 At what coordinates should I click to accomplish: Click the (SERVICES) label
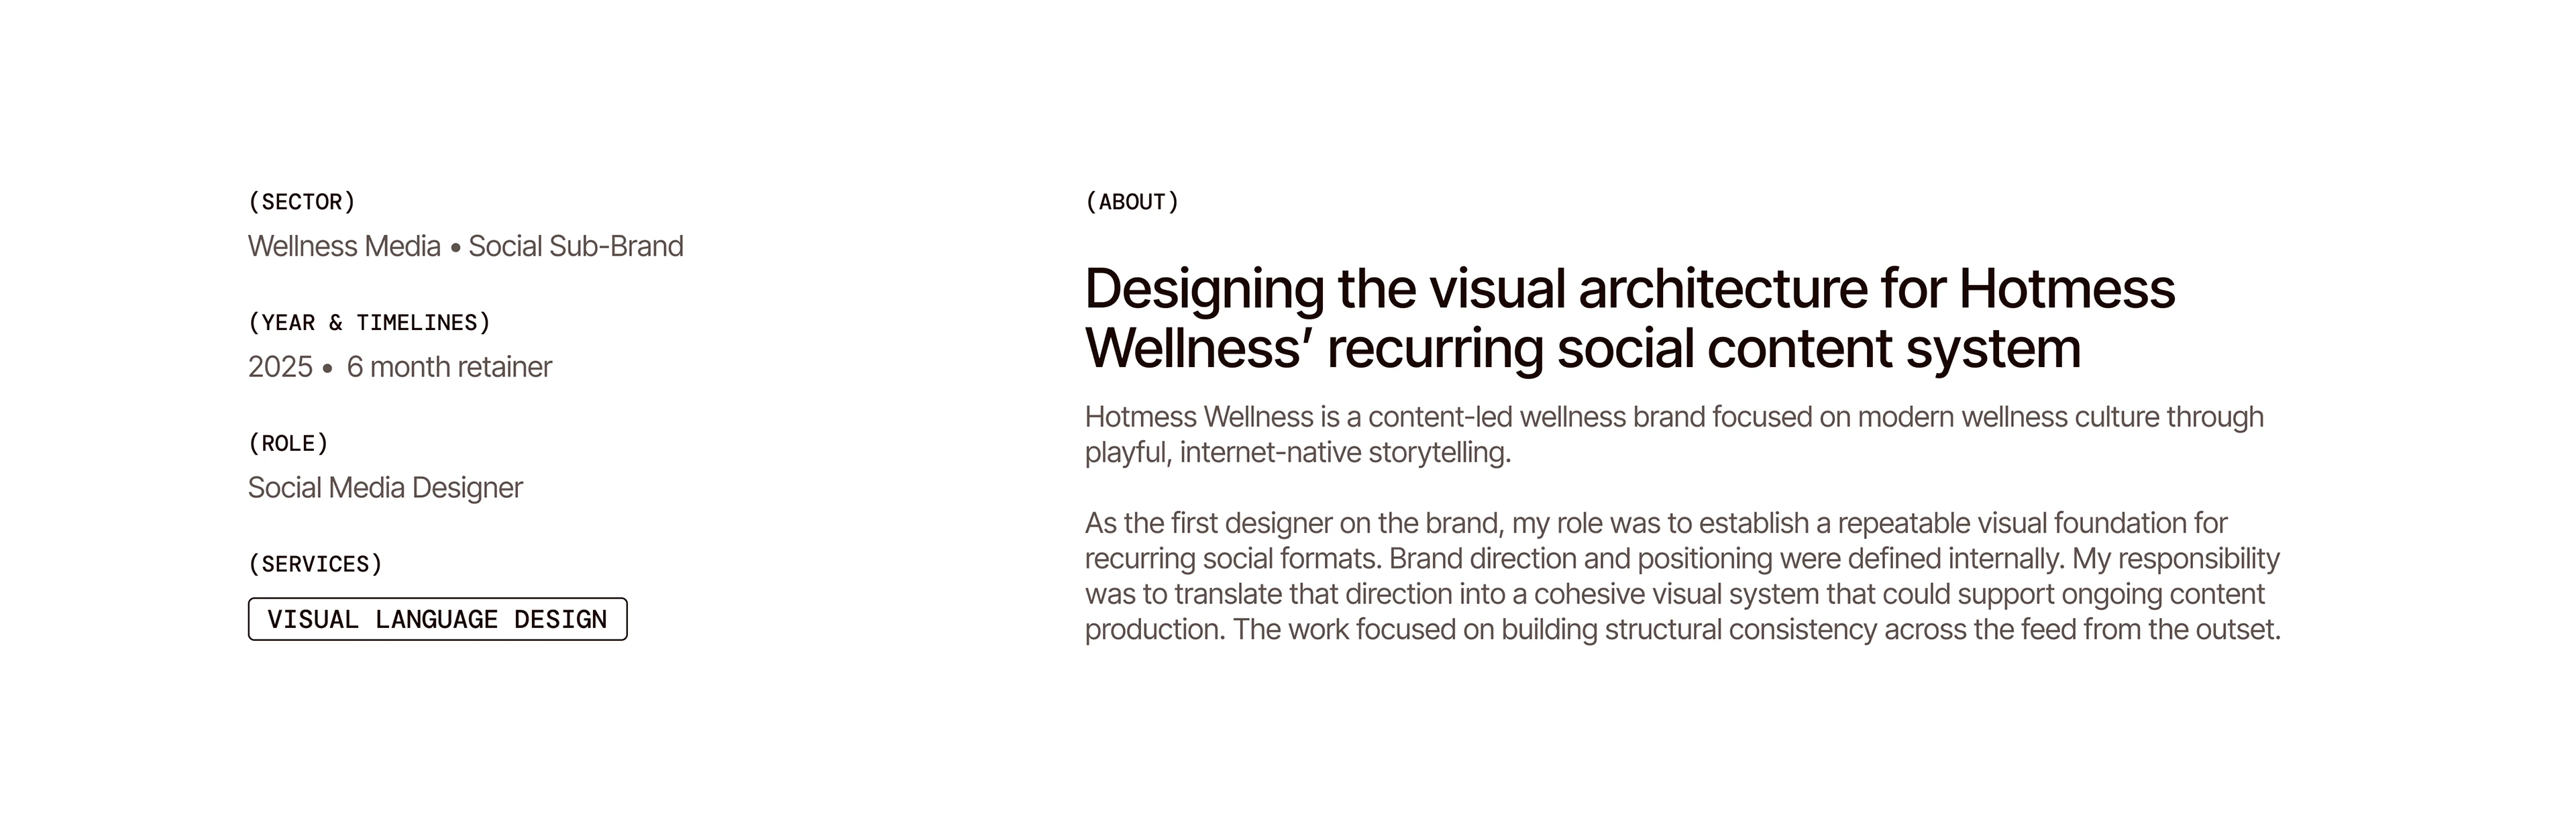pyautogui.click(x=315, y=564)
